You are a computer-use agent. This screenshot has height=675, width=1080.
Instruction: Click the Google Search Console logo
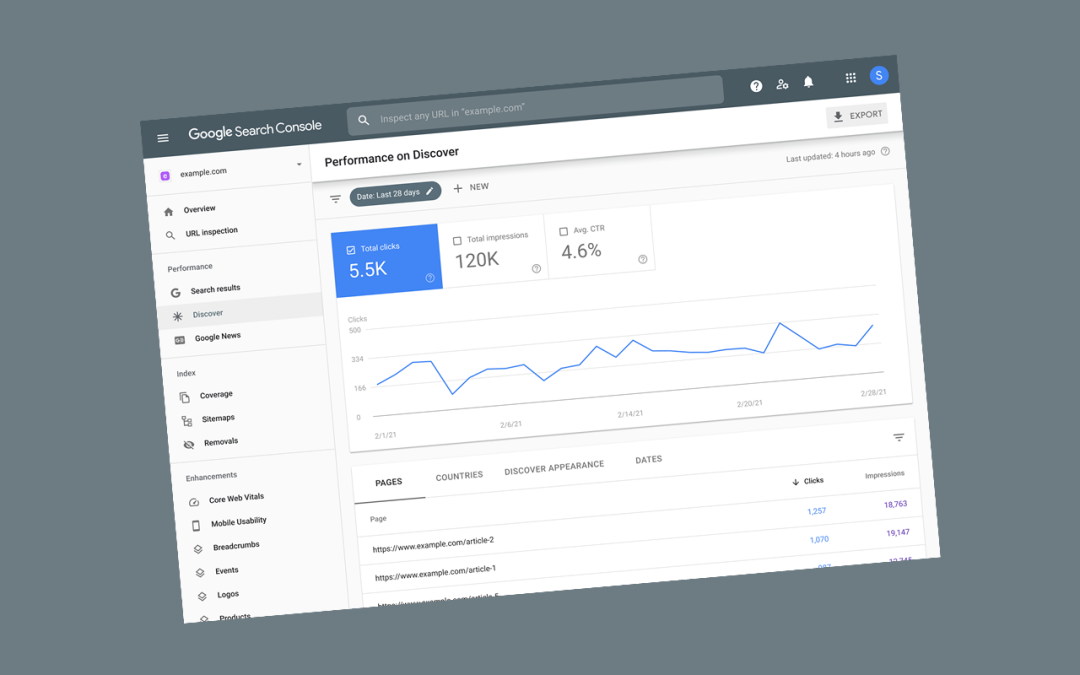pos(255,129)
